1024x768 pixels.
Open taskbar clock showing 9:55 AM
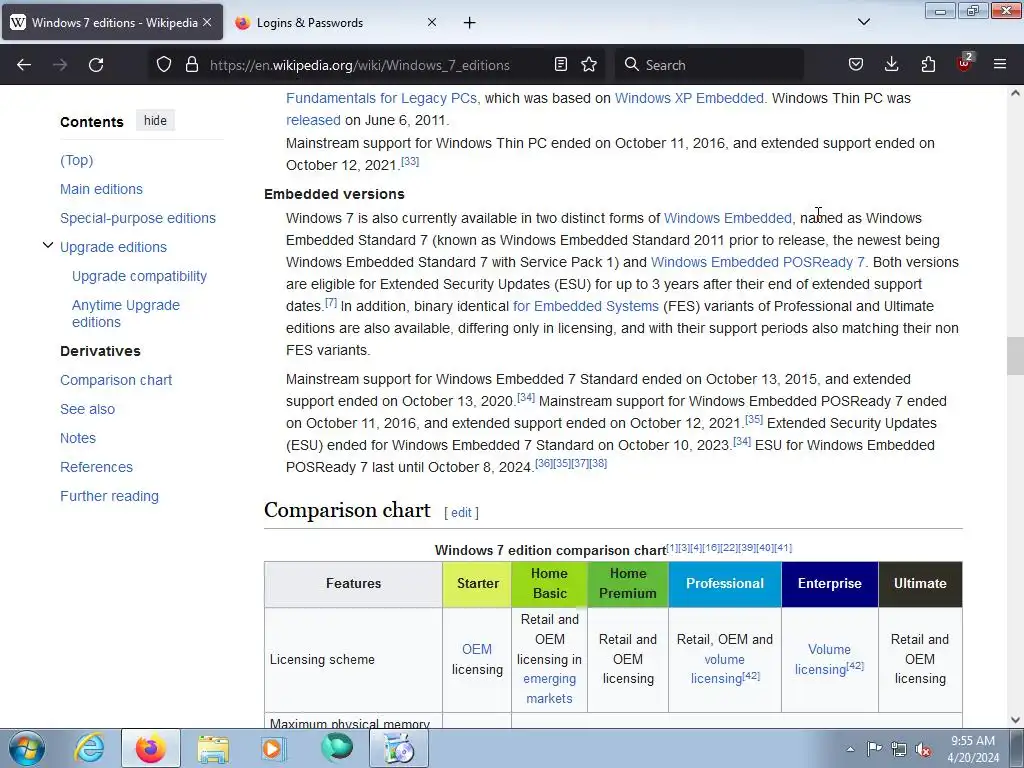[x=973, y=749]
